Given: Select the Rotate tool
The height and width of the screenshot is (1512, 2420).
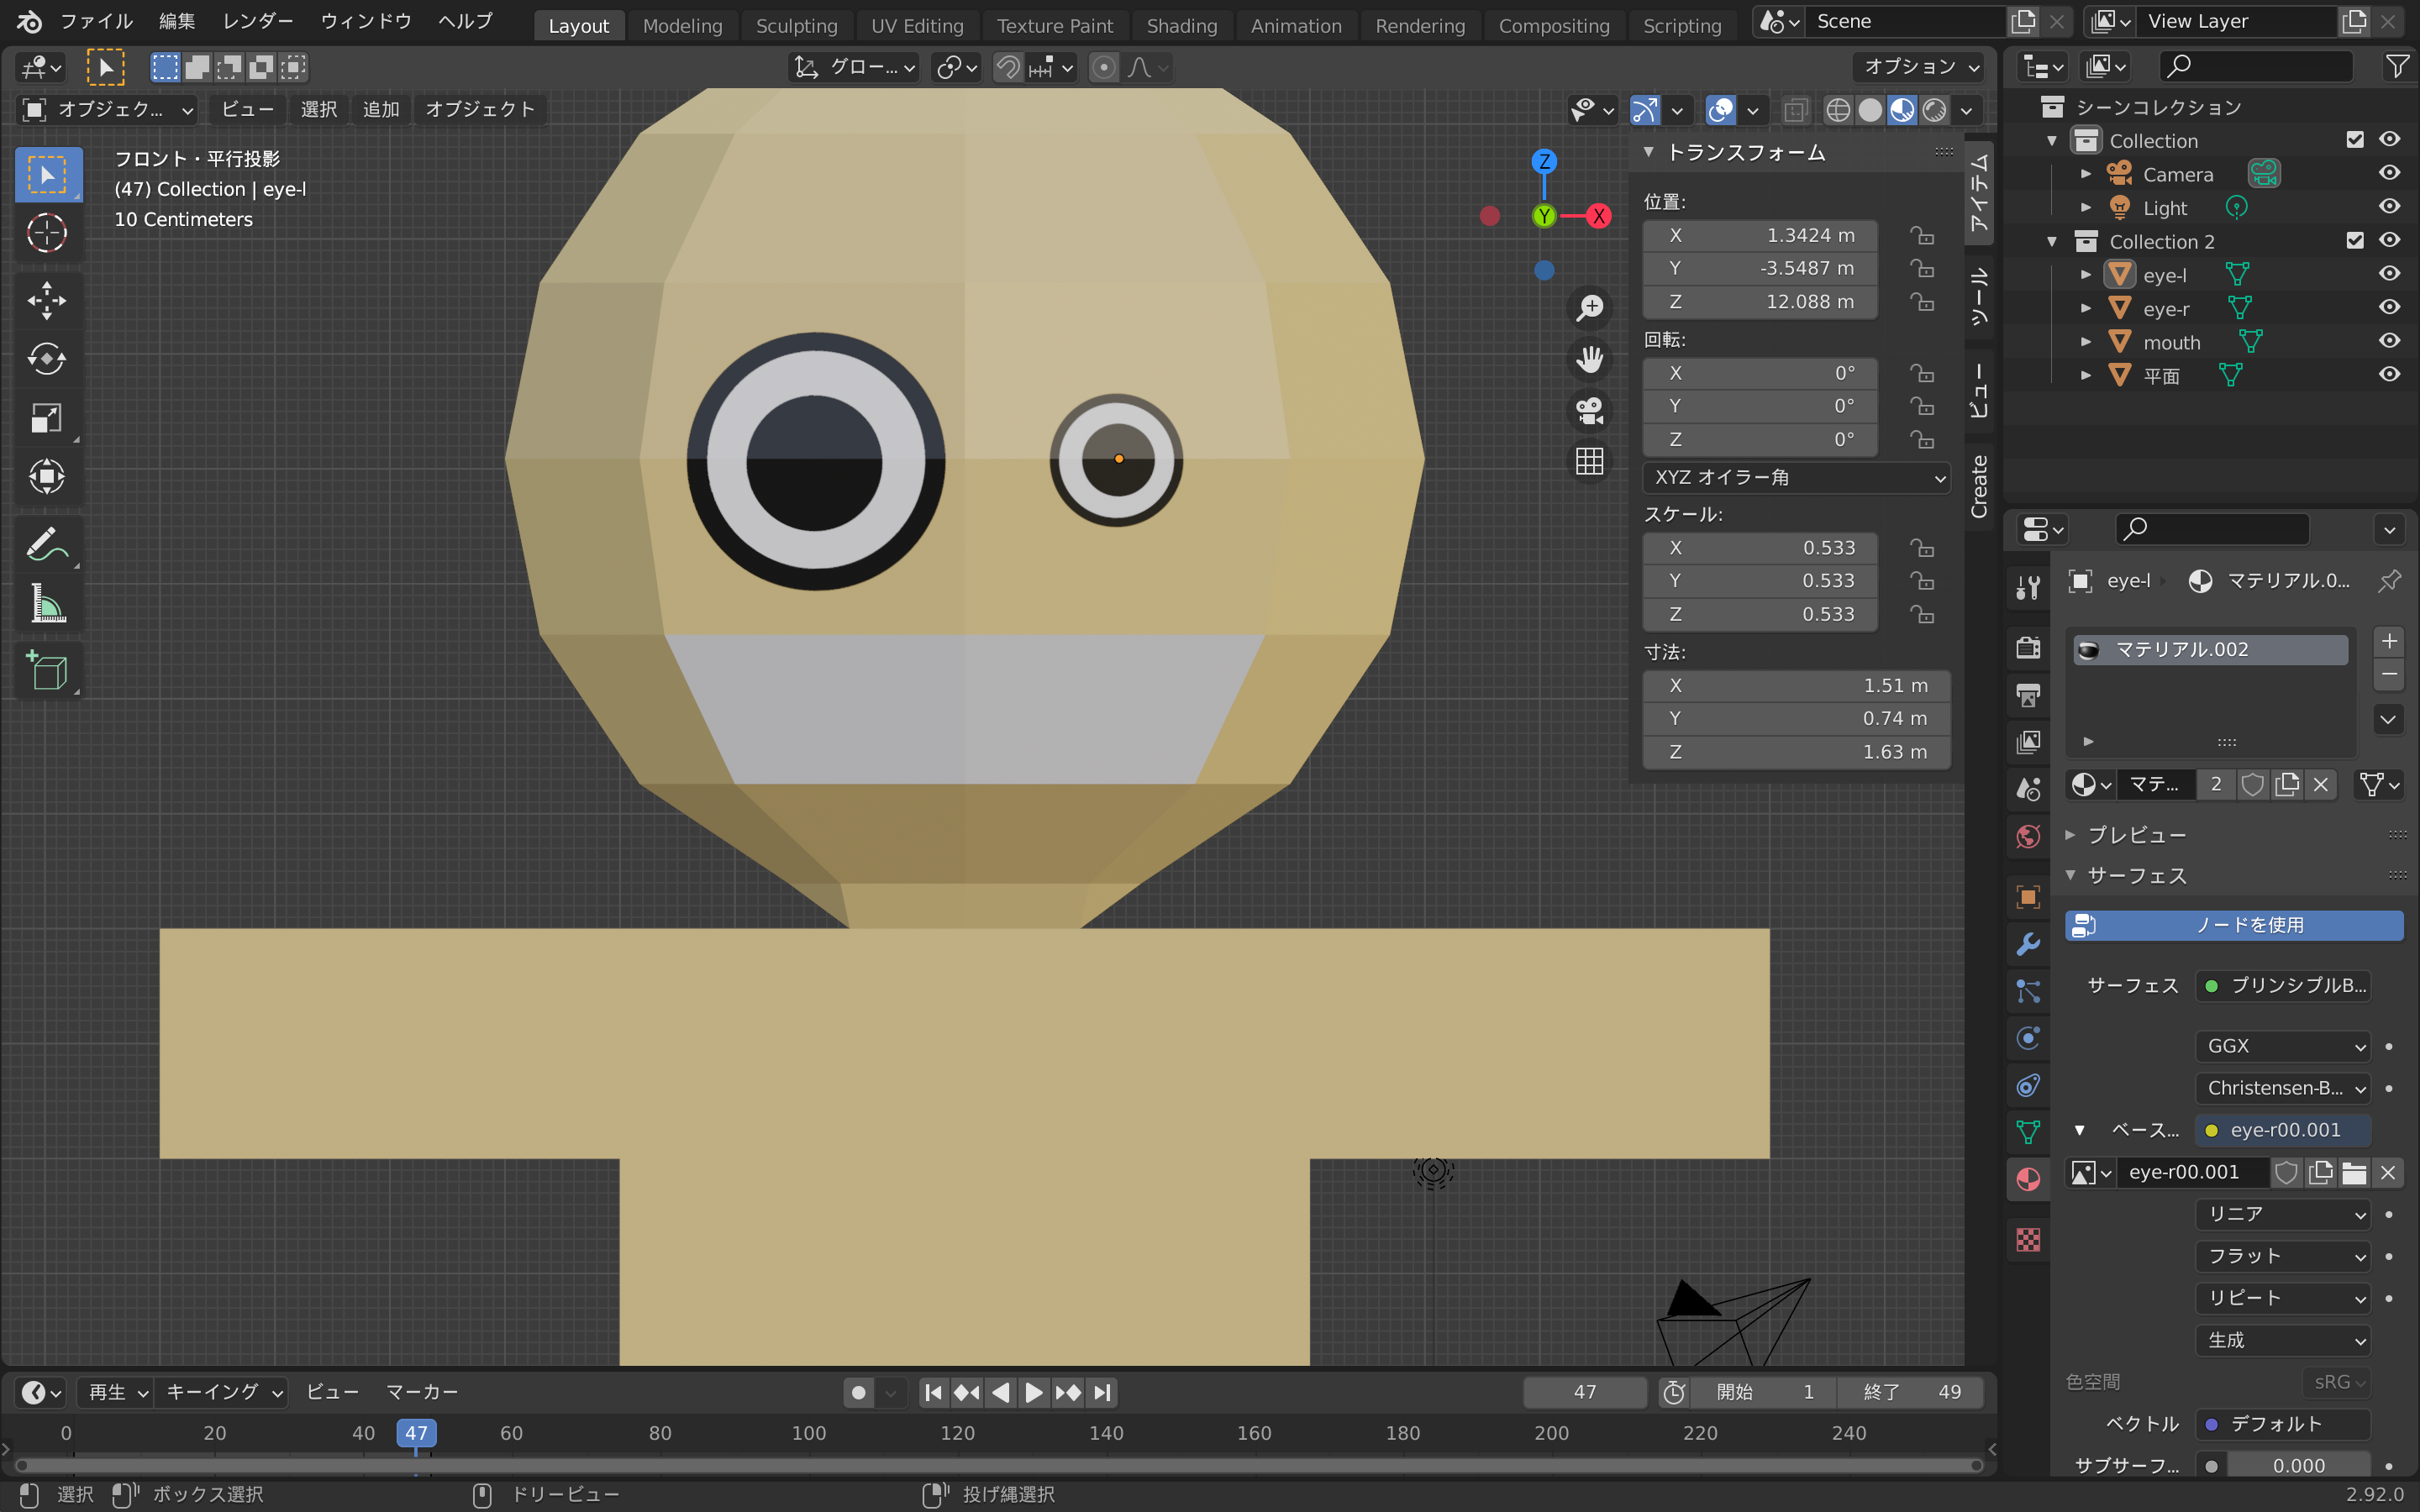Looking at the screenshot, I should pos(46,359).
